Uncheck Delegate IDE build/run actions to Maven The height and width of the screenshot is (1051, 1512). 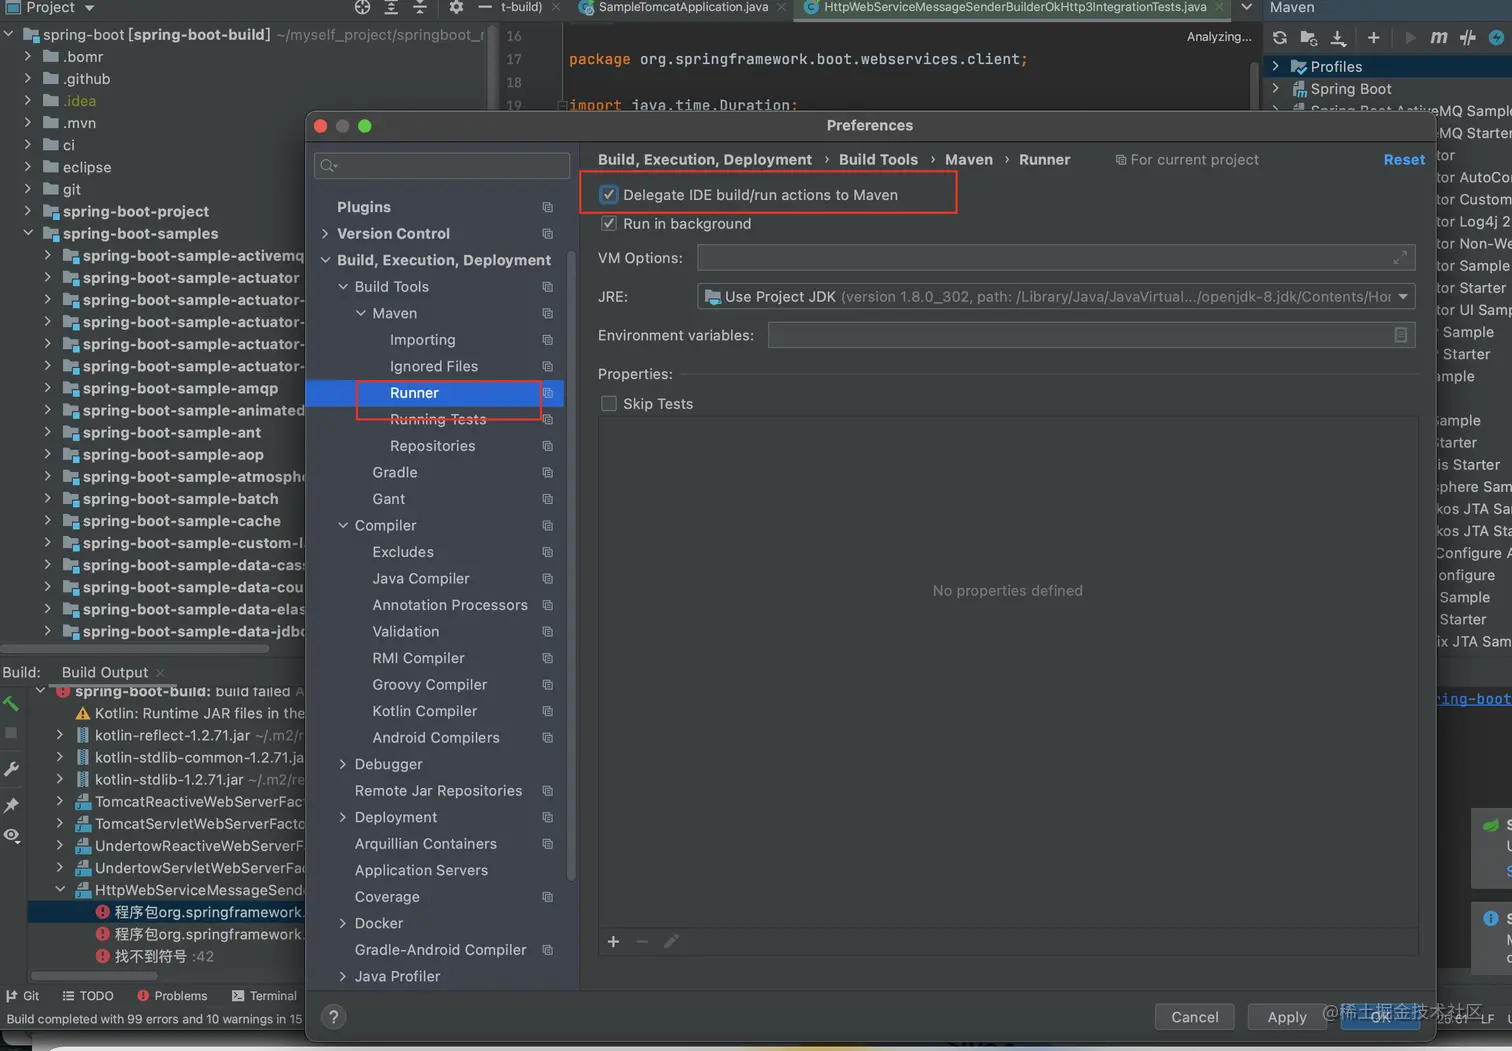click(x=609, y=195)
